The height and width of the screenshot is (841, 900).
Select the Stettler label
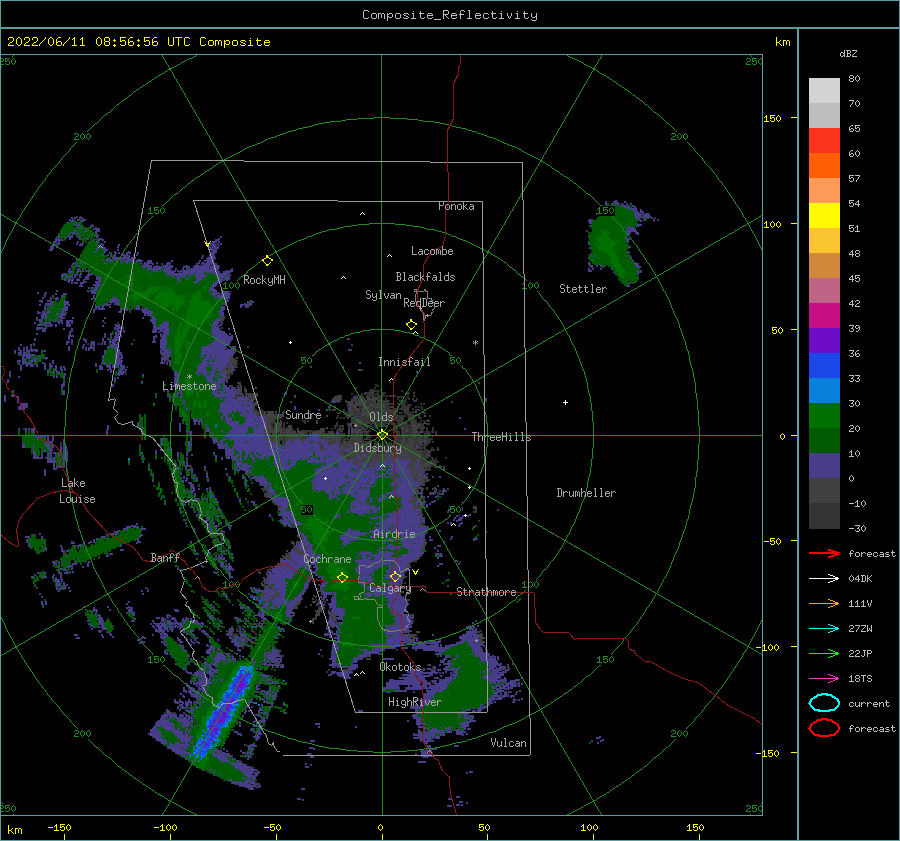tap(583, 289)
